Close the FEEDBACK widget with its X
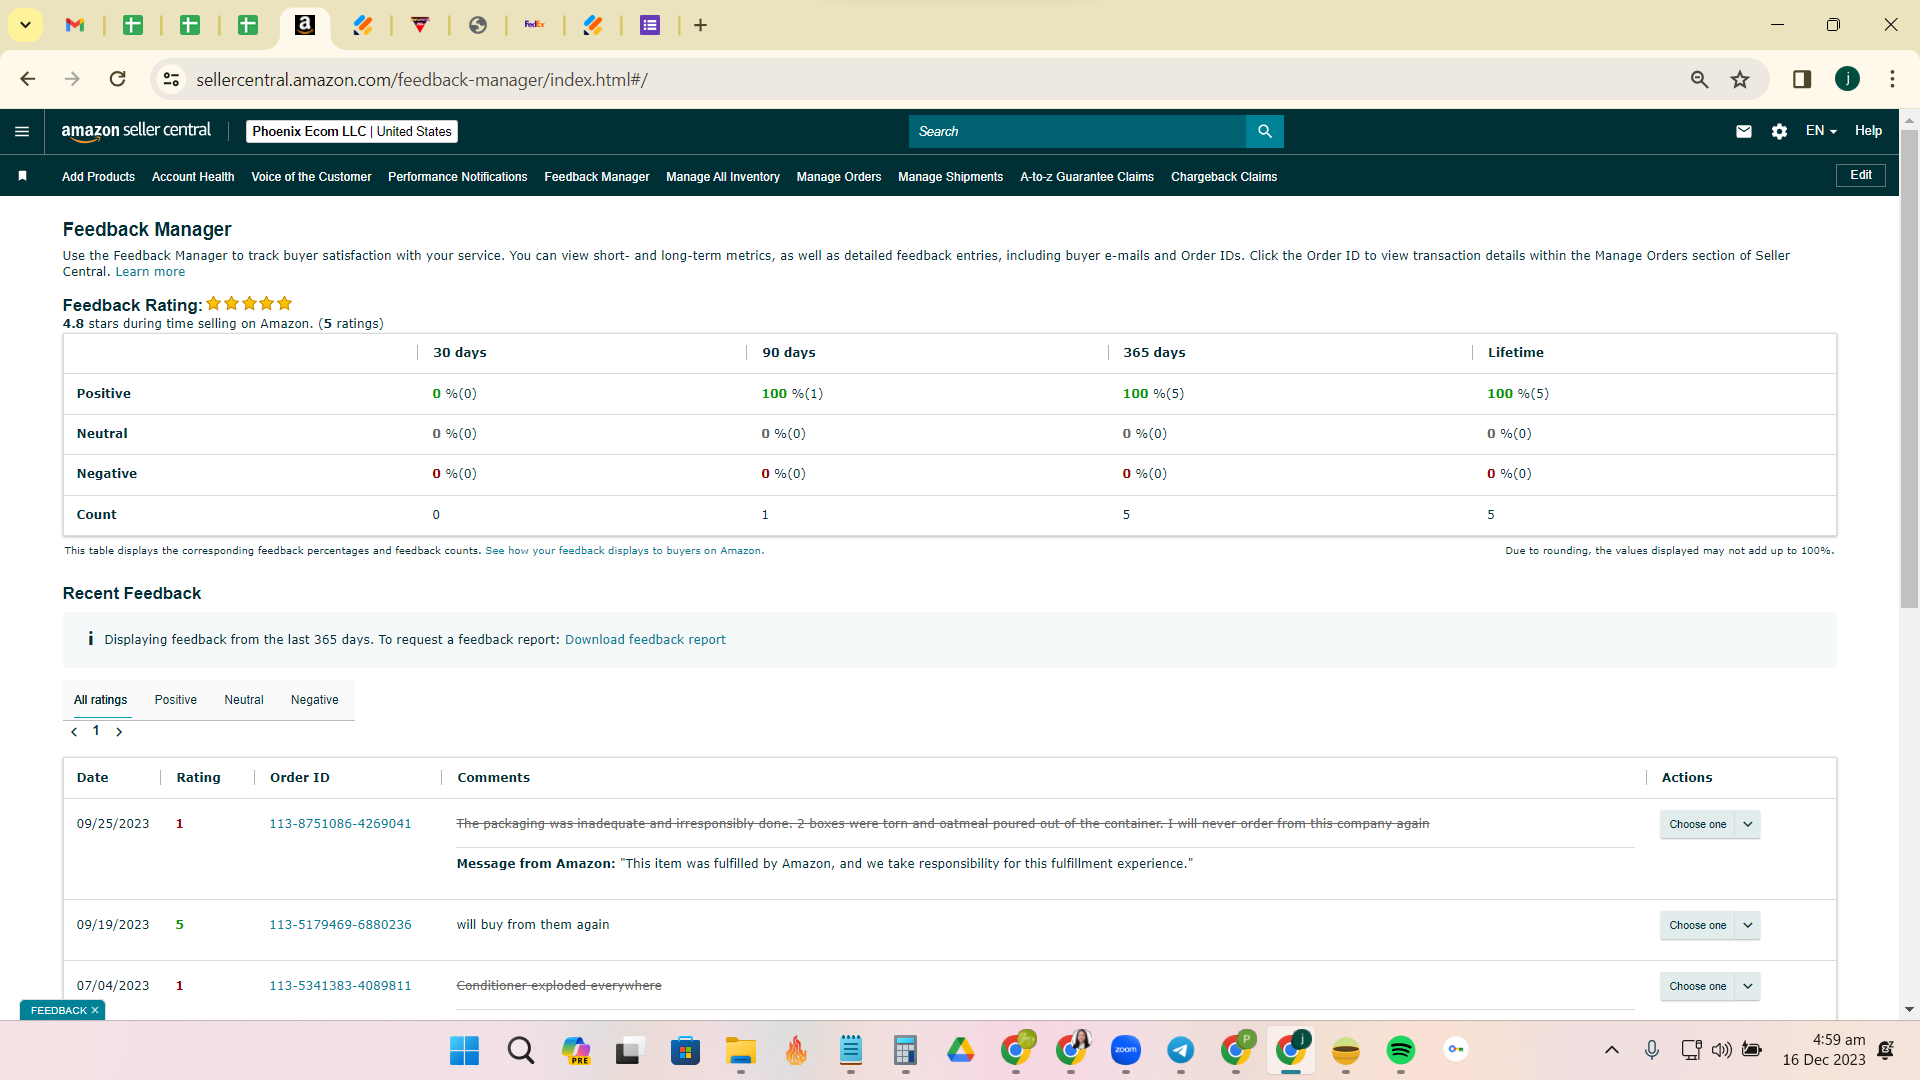 [x=95, y=1011]
